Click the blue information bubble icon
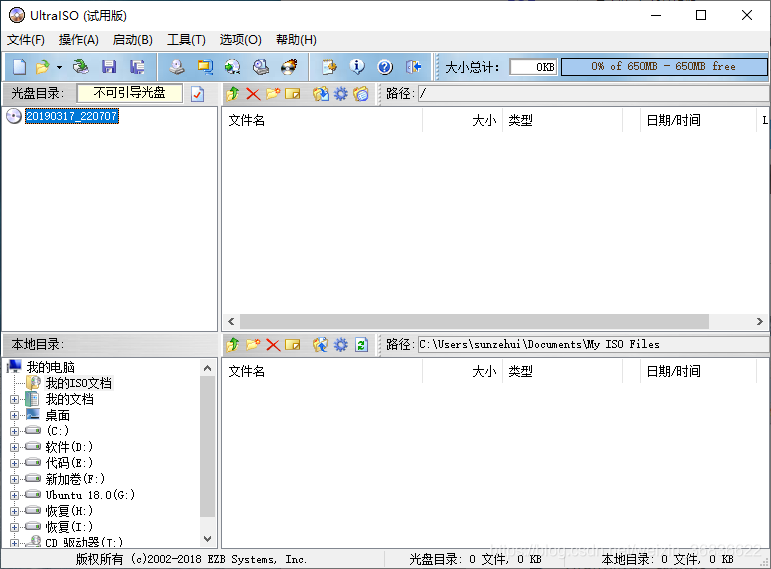The width and height of the screenshot is (771, 569). [357, 67]
